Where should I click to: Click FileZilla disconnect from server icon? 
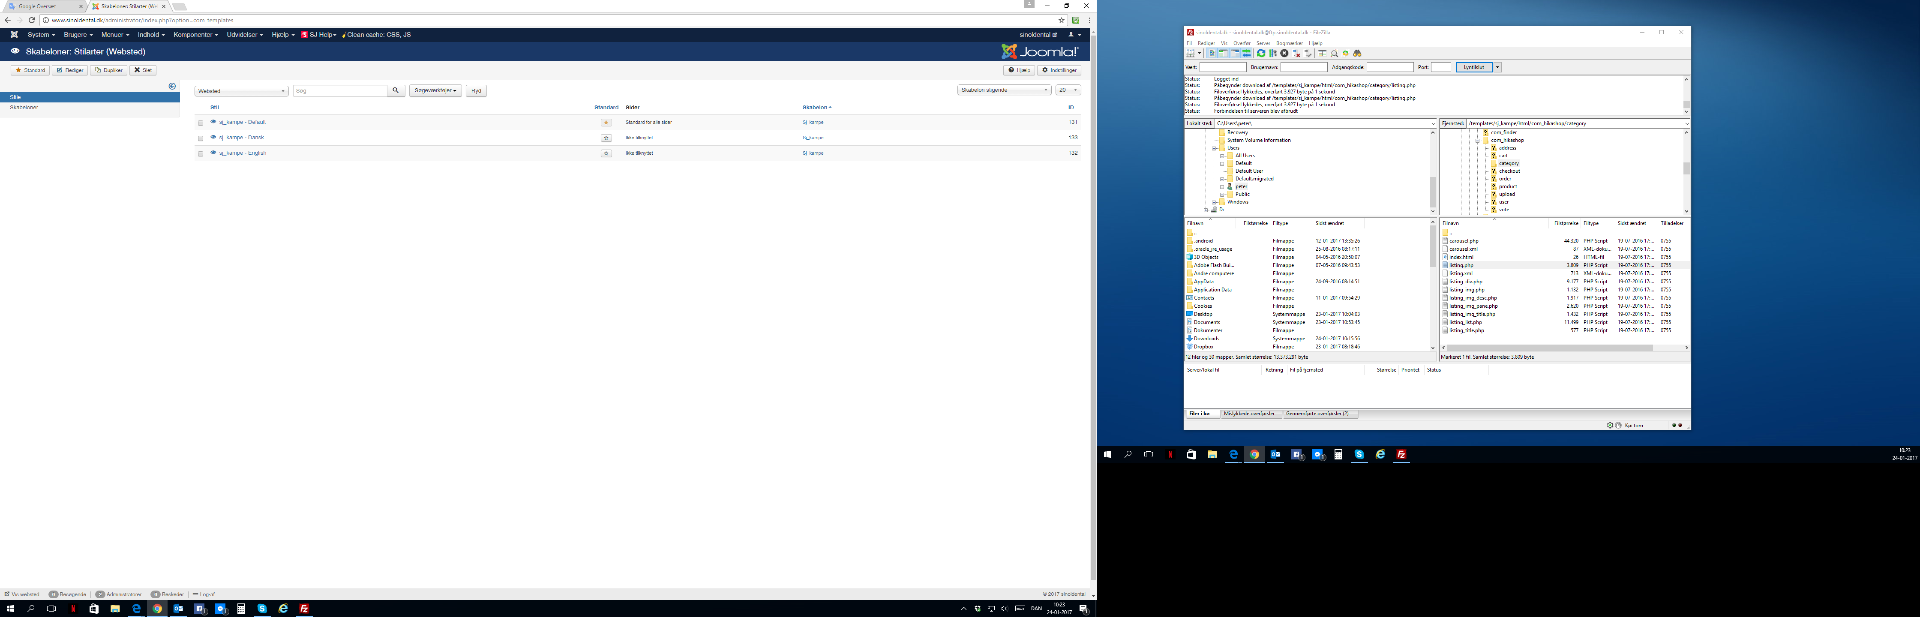1296,53
